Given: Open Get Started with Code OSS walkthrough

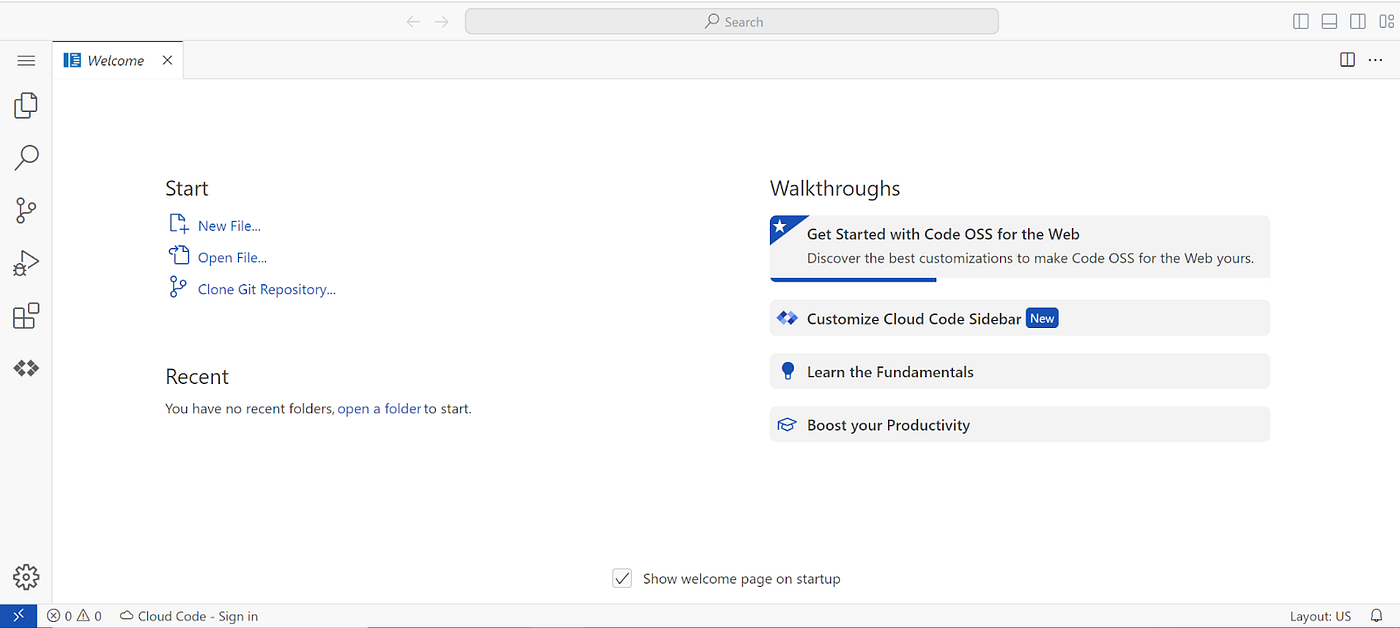Looking at the screenshot, I should point(1020,247).
